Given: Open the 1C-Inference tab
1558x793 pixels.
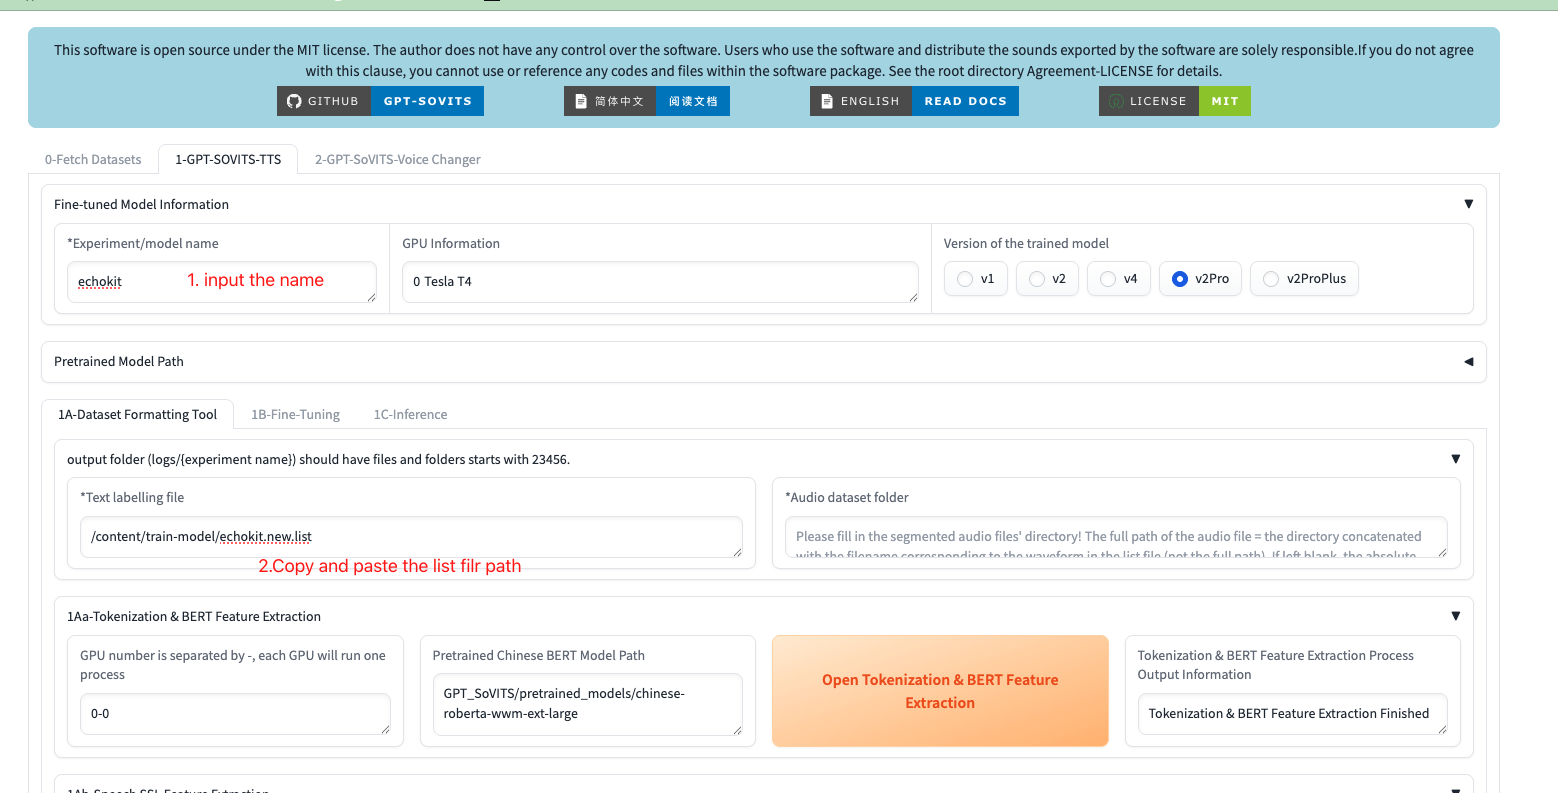Looking at the screenshot, I should point(410,414).
